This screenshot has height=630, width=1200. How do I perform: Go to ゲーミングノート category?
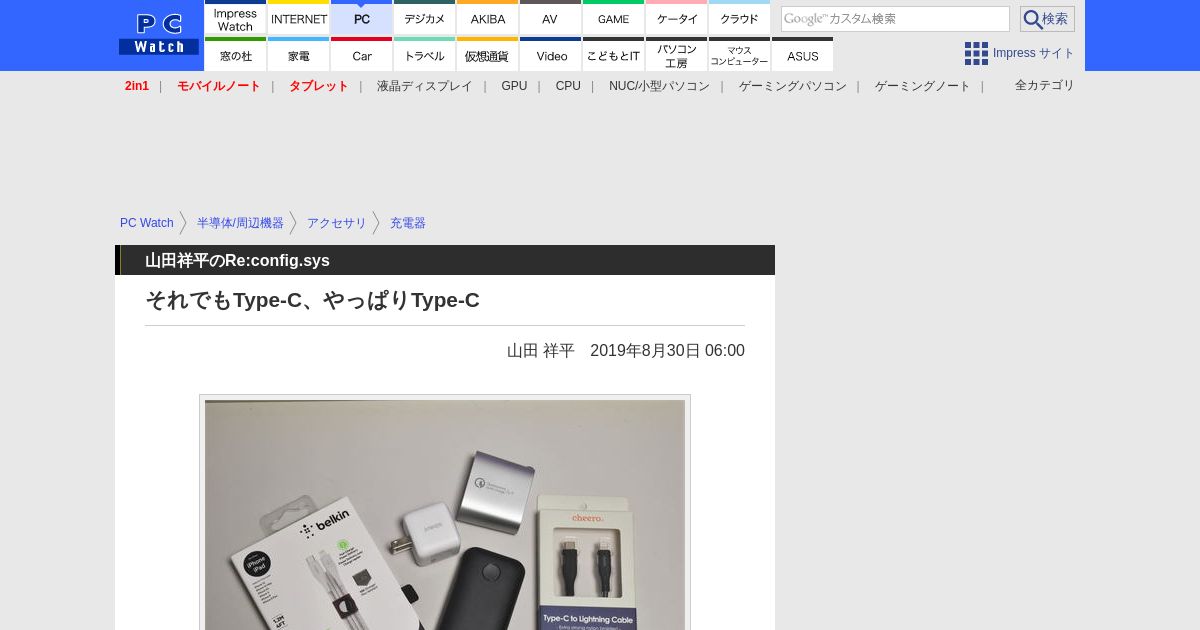click(923, 86)
